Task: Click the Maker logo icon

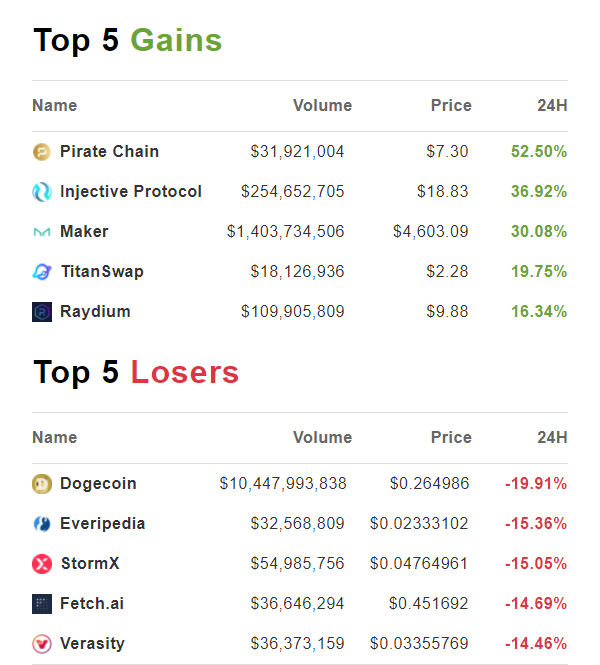Action: click(42, 232)
